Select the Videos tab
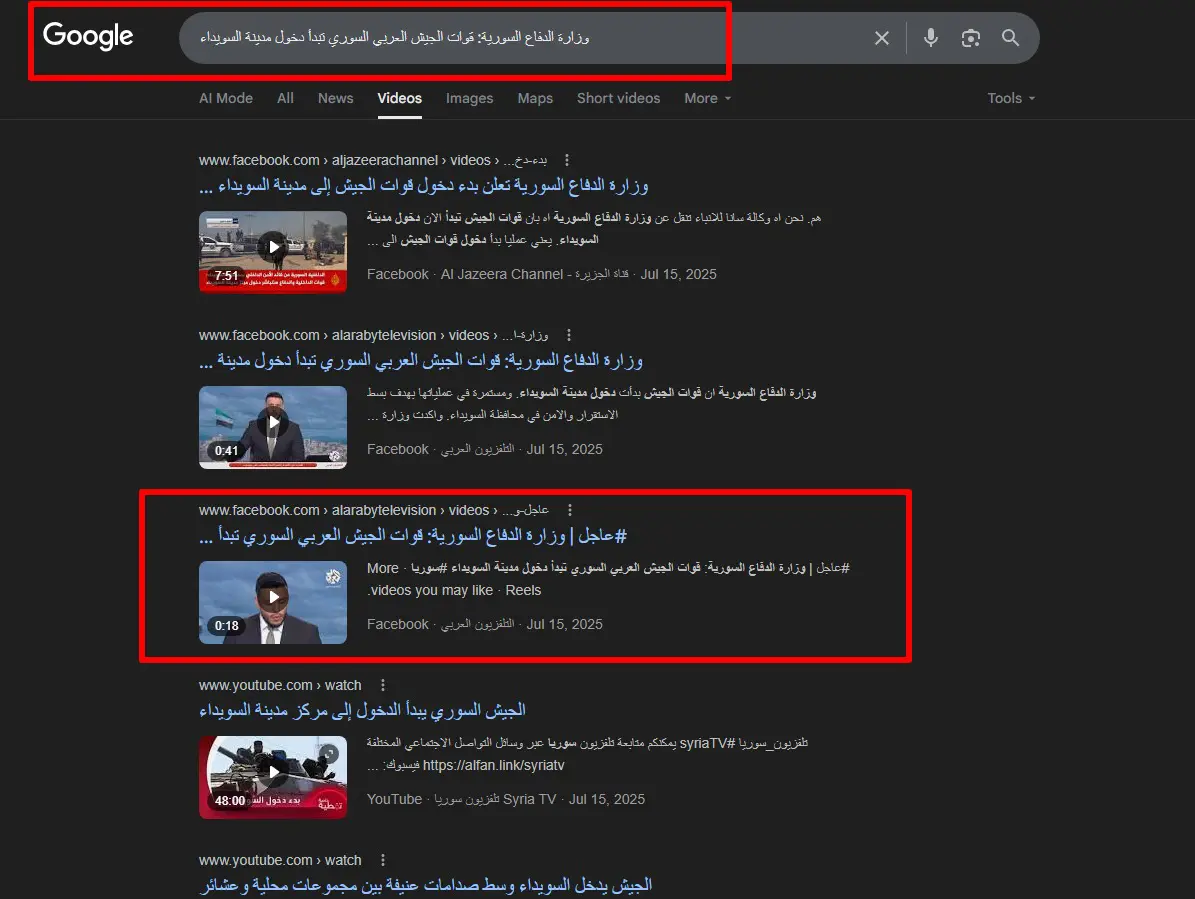 coord(399,98)
